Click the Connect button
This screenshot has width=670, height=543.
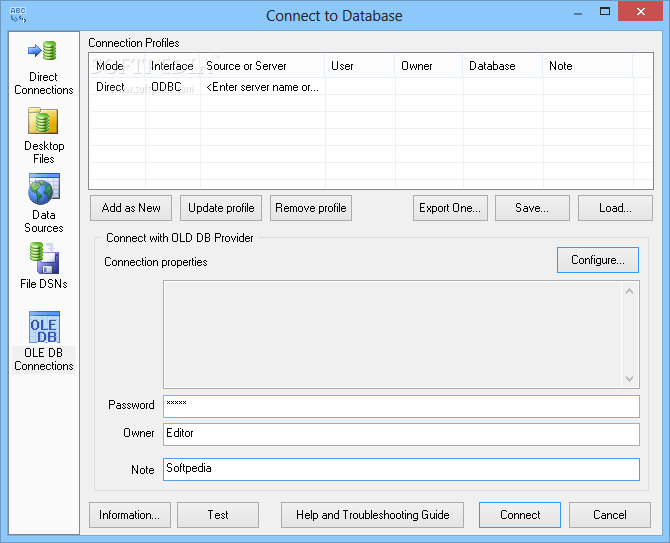tap(520, 515)
